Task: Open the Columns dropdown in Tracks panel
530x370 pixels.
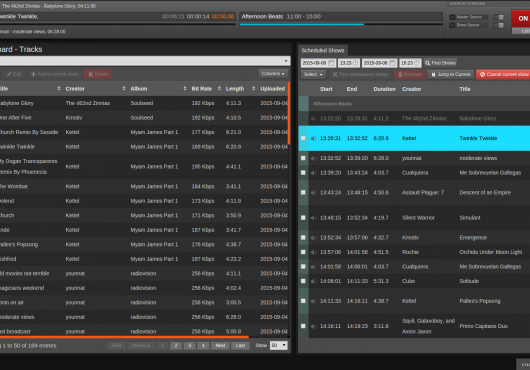Action: 273,74
